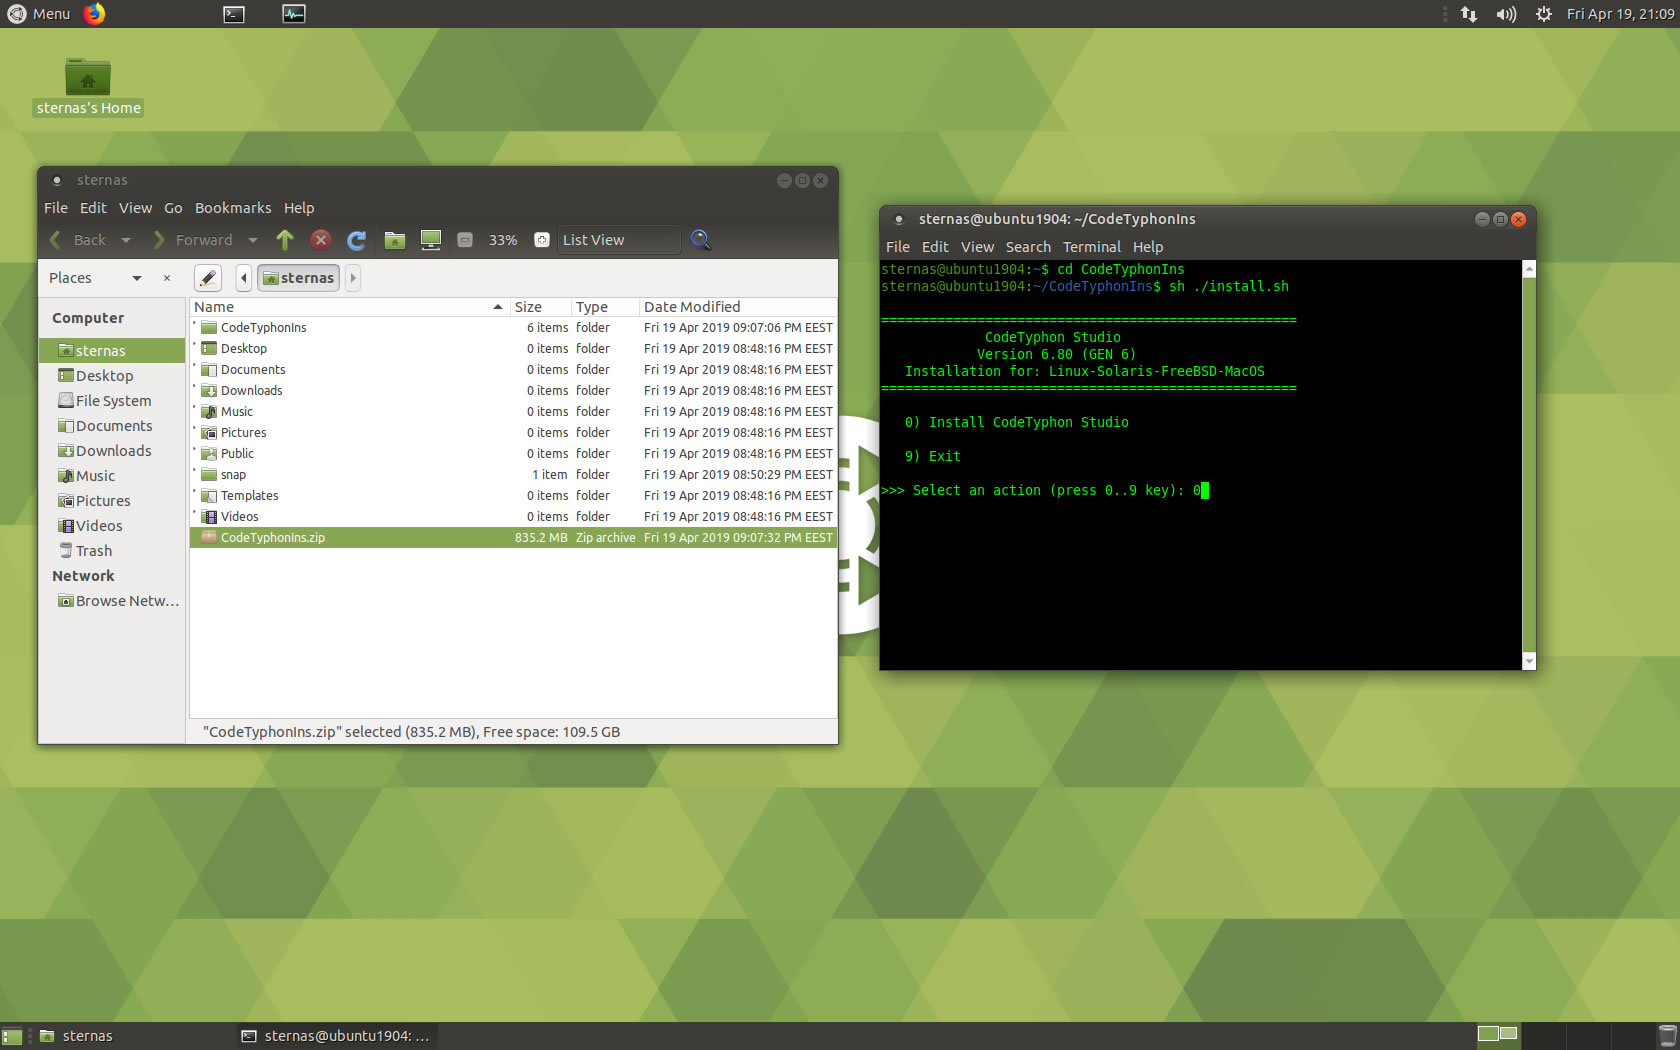Expand the CodeTyphonIns folder row
The image size is (1680, 1050).
click(x=194, y=326)
